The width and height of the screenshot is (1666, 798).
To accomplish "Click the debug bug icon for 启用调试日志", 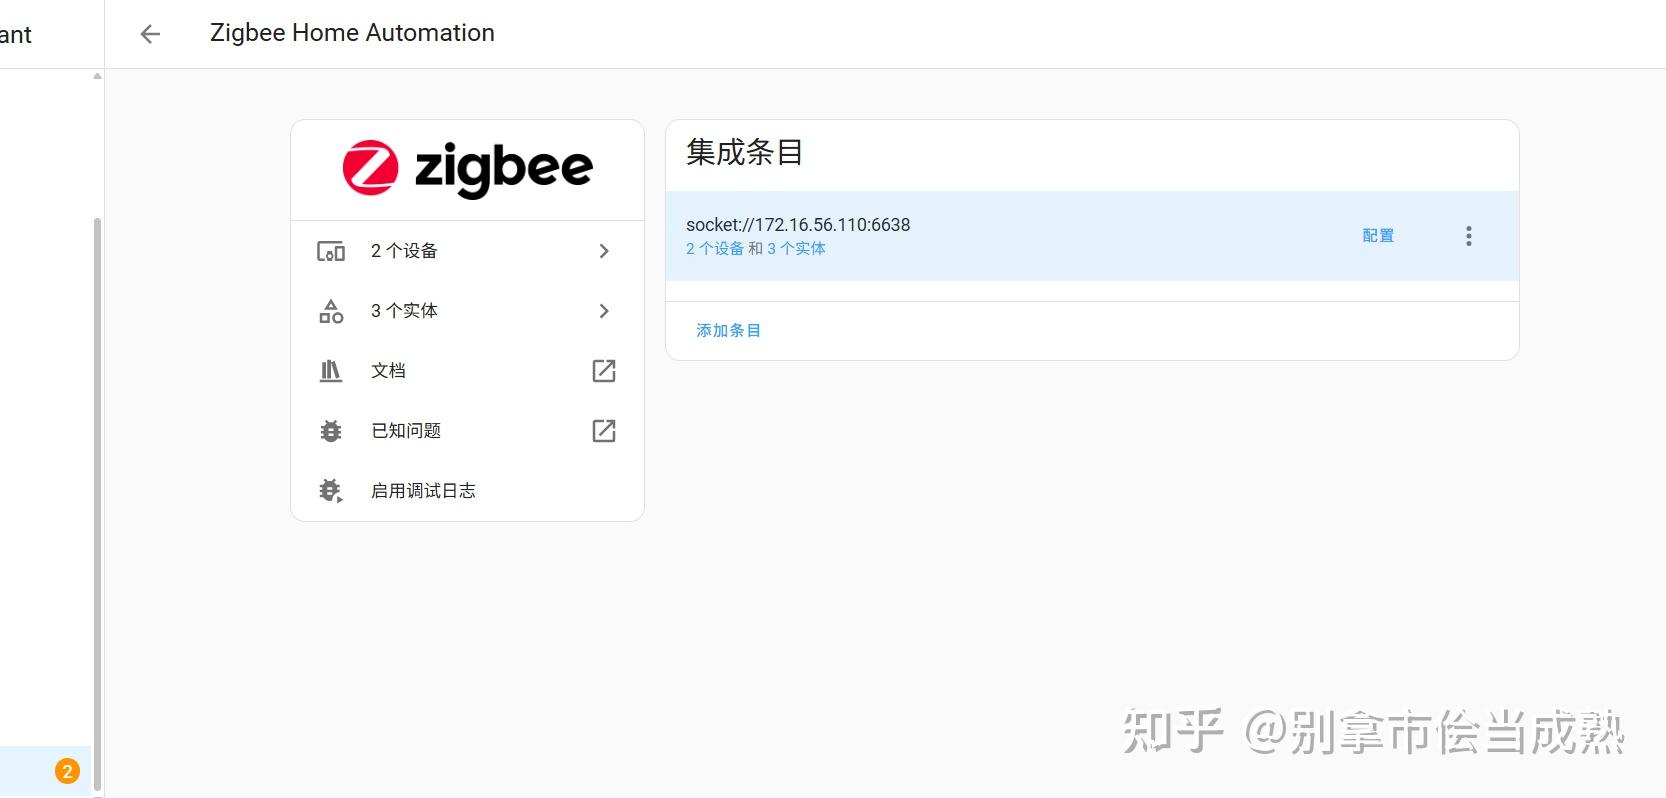I will tap(331, 491).
